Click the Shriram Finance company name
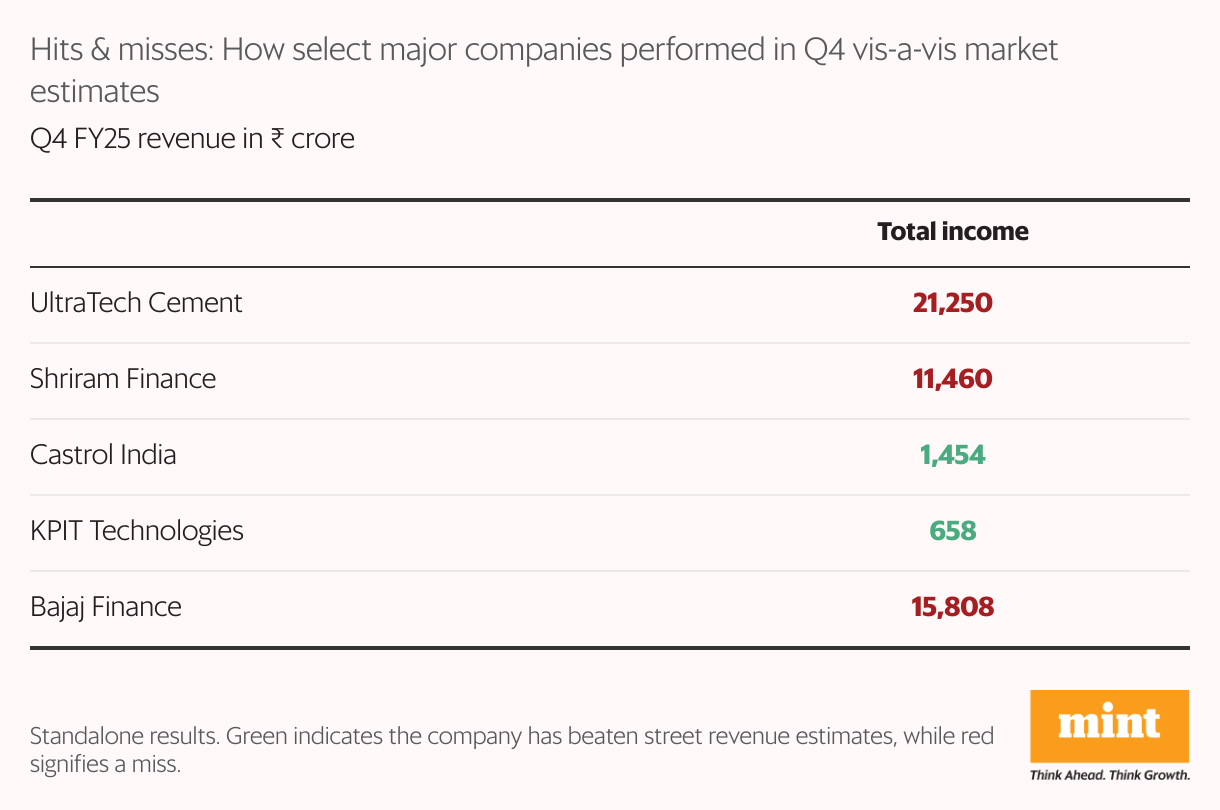 [x=123, y=379]
